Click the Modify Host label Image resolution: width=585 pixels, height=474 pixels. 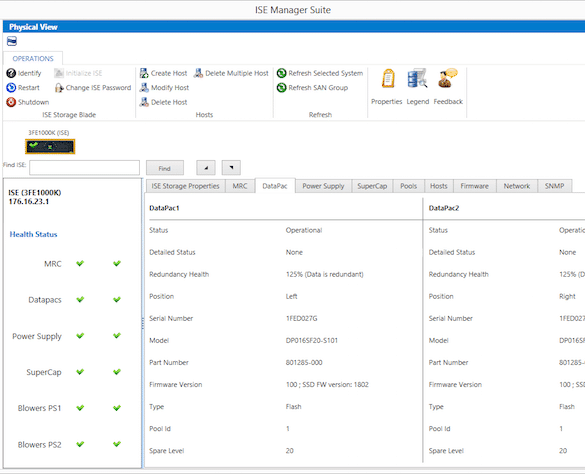[170, 88]
